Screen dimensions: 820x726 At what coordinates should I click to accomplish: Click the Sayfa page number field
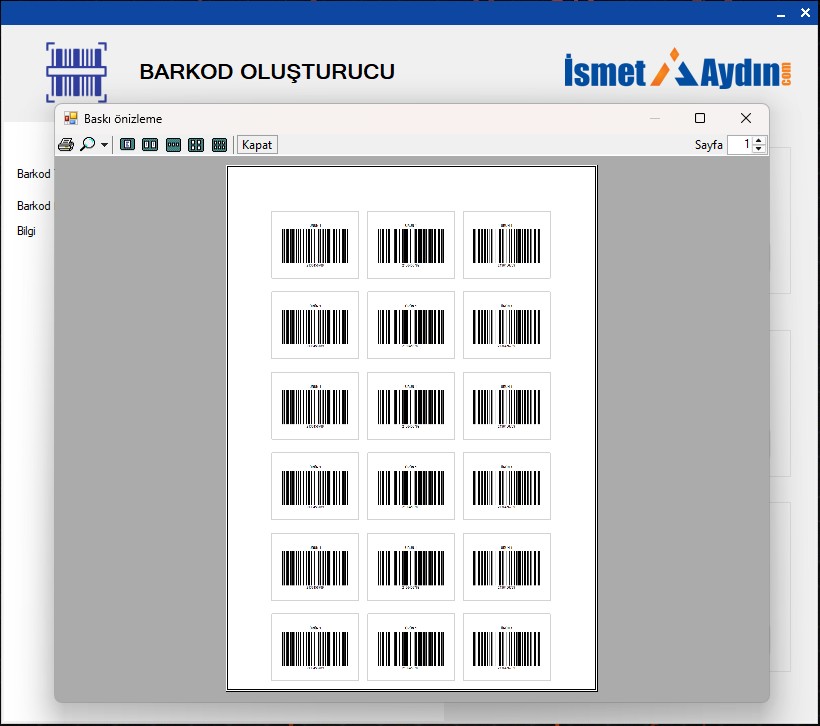click(739, 145)
